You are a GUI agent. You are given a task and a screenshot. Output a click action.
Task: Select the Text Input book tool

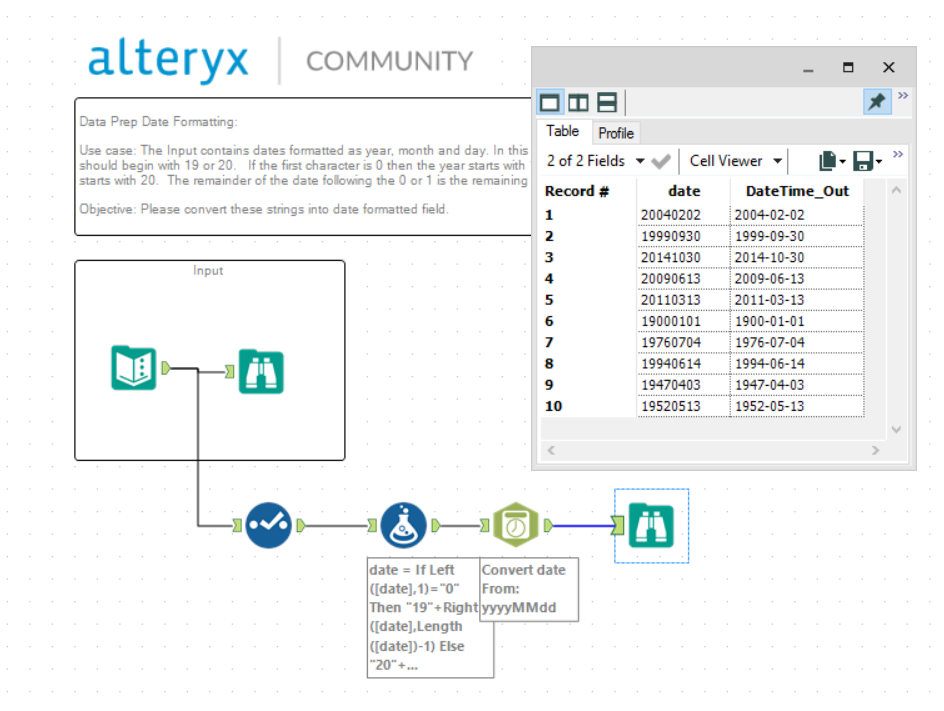click(x=134, y=368)
